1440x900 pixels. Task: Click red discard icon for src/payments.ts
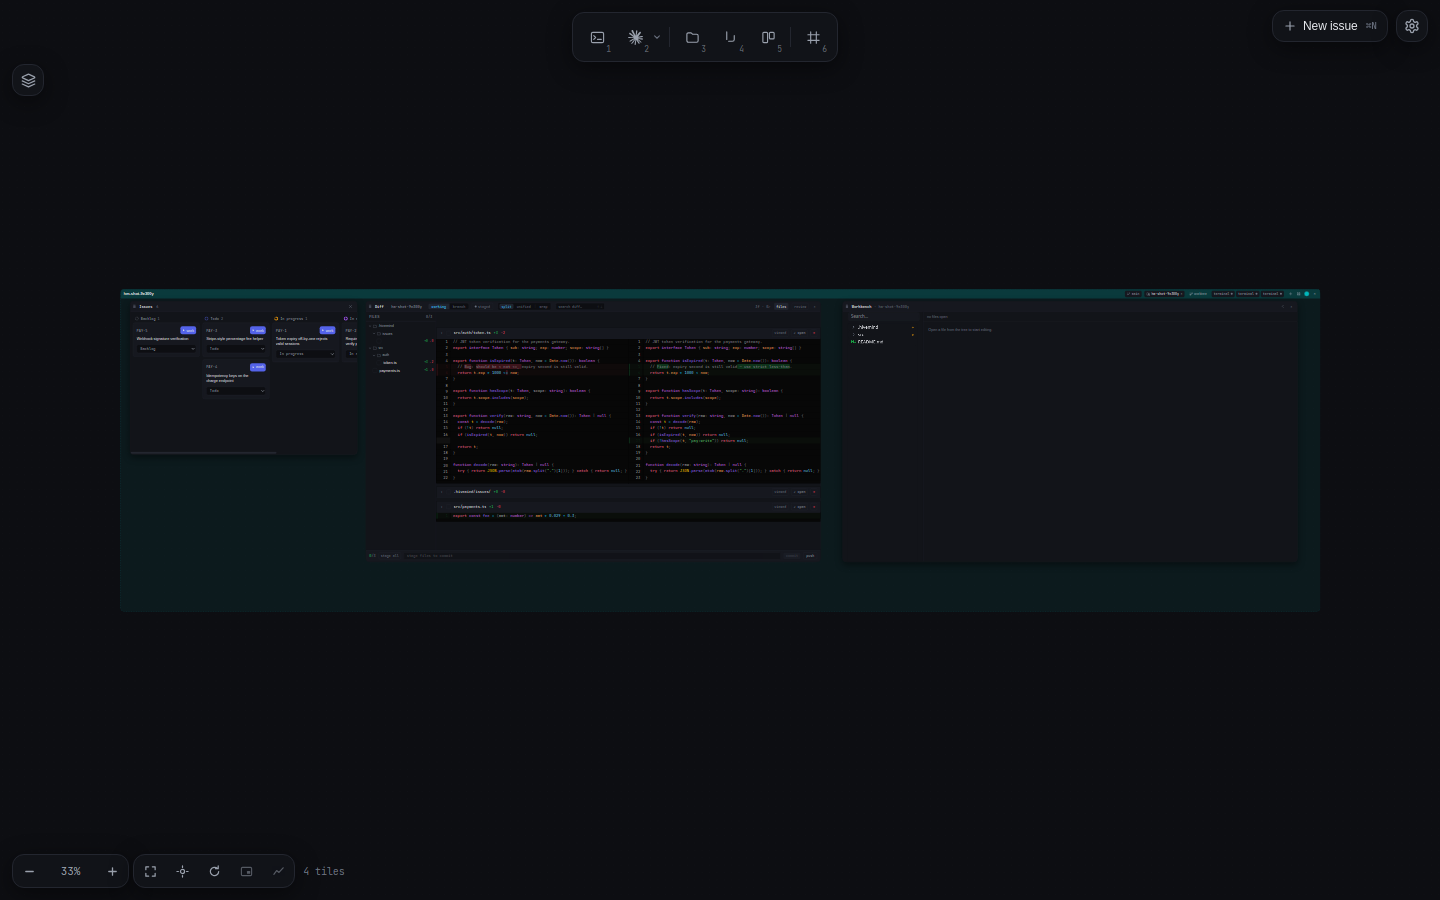point(814,507)
